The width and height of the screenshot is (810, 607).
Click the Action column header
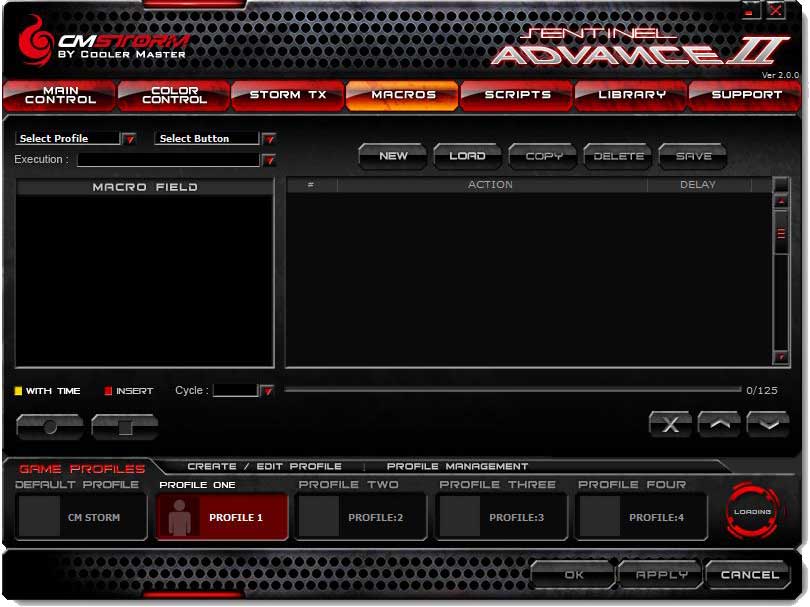491,184
